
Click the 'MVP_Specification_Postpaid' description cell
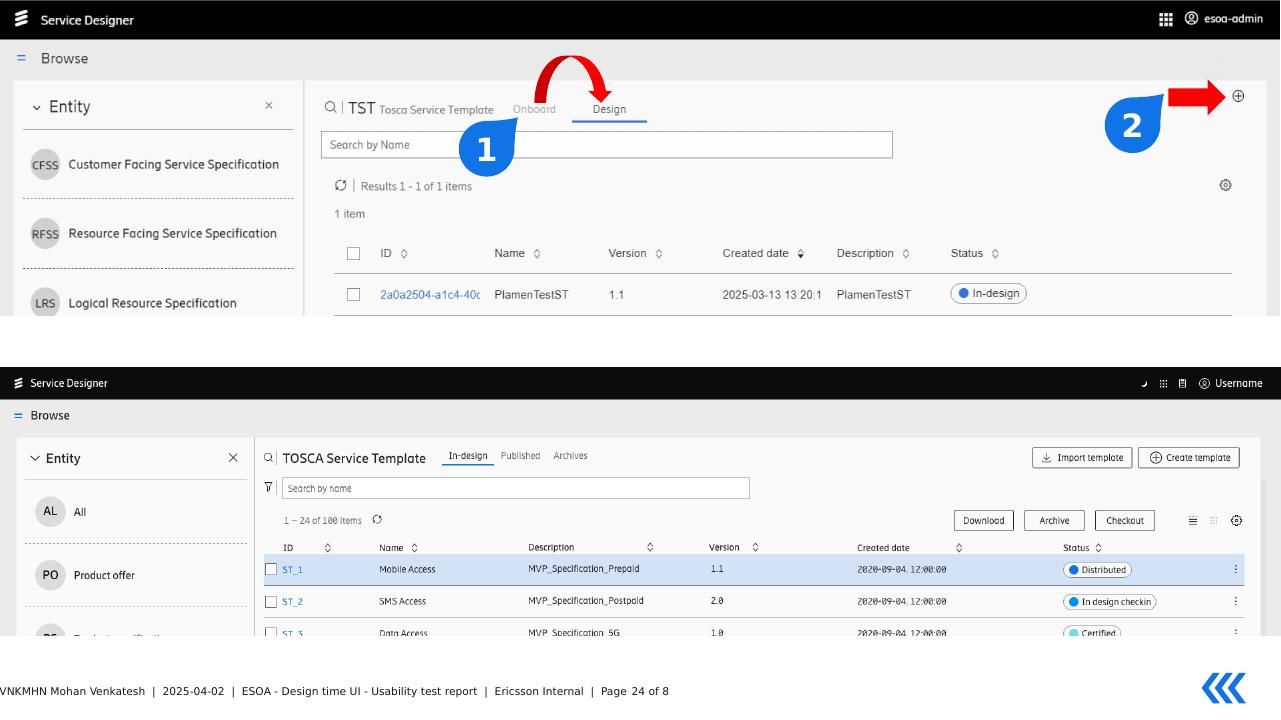[x=586, y=601]
